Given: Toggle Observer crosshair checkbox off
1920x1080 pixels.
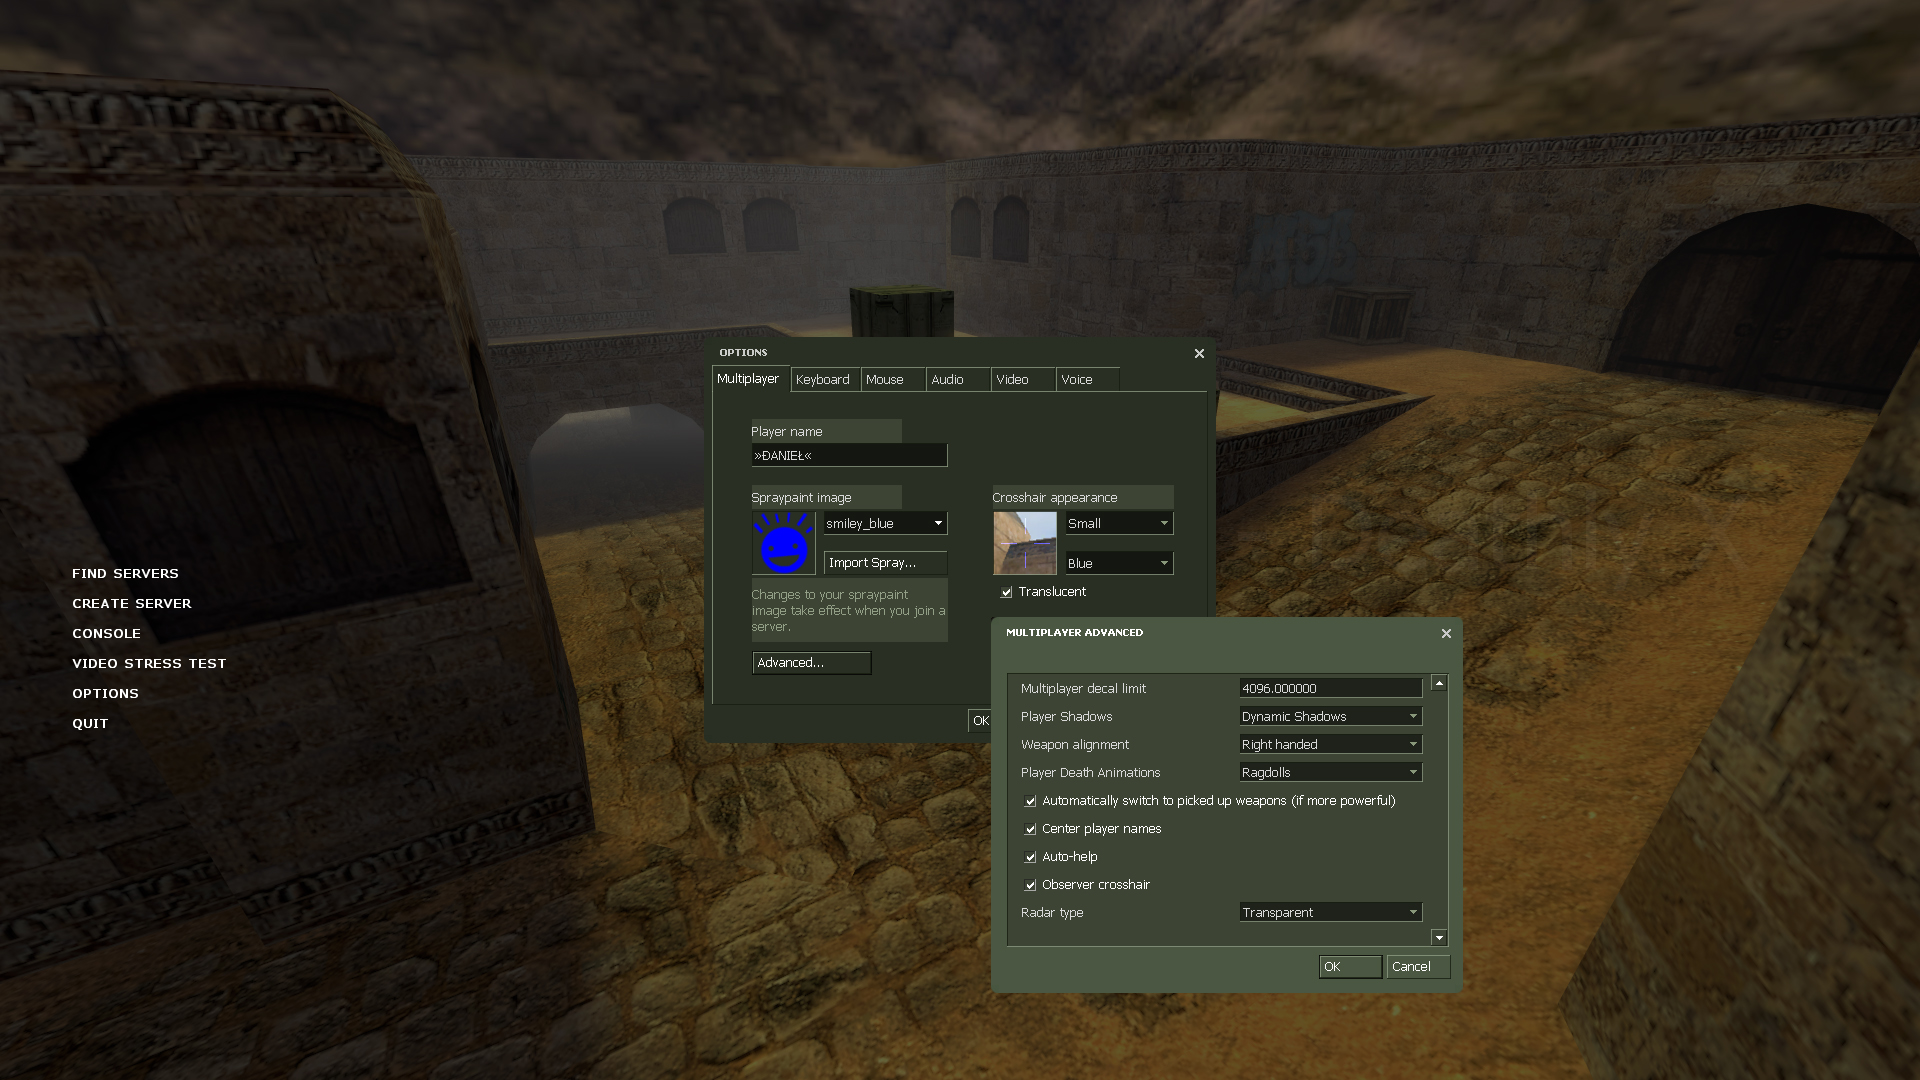Looking at the screenshot, I should [1030, 885].
